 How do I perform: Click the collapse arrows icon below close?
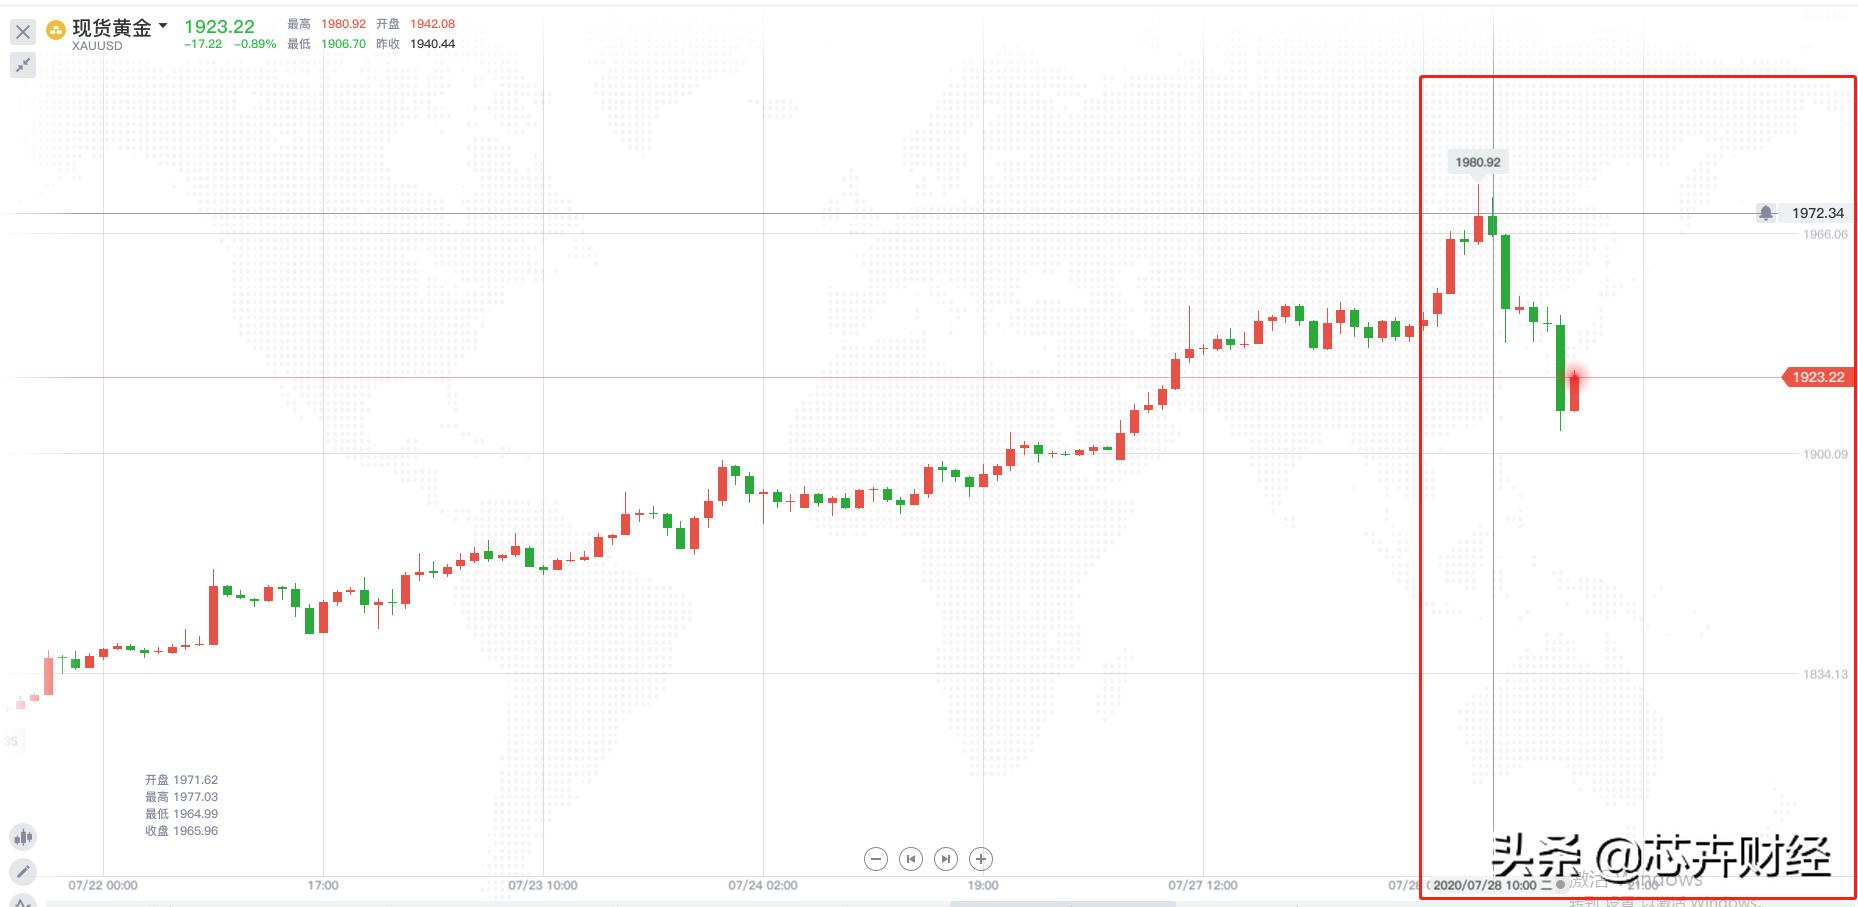23,66
